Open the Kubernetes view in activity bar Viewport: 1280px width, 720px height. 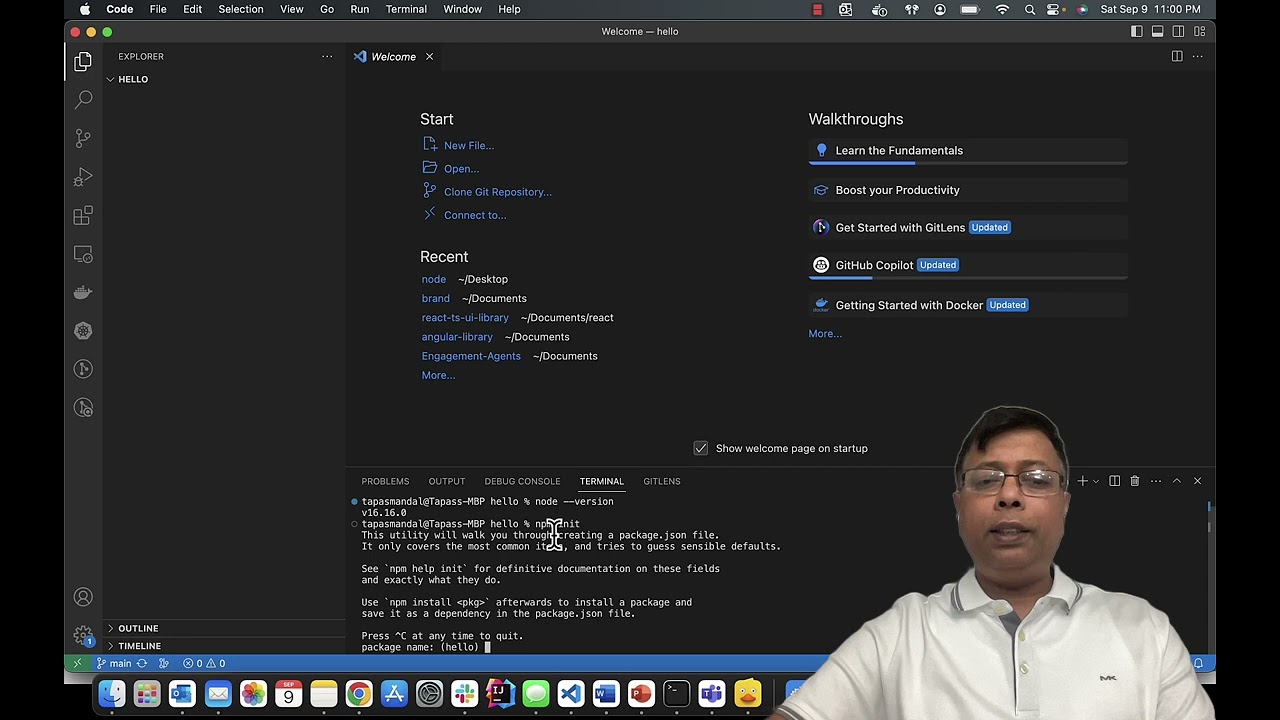(83, 331)
